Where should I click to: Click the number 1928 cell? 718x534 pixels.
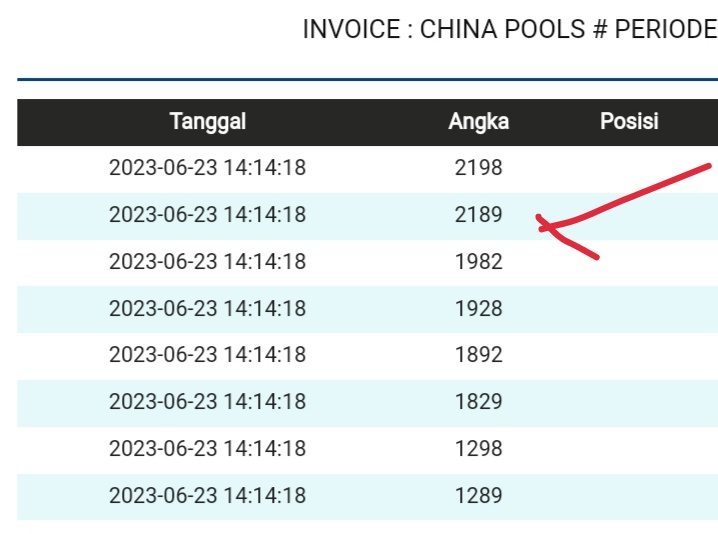(x=478, y=309)
